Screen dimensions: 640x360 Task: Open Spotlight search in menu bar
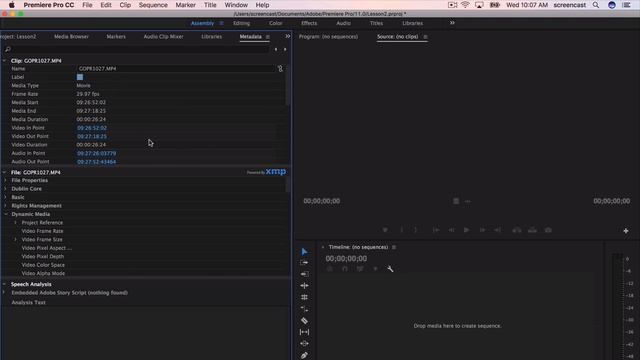click(596, 5)
